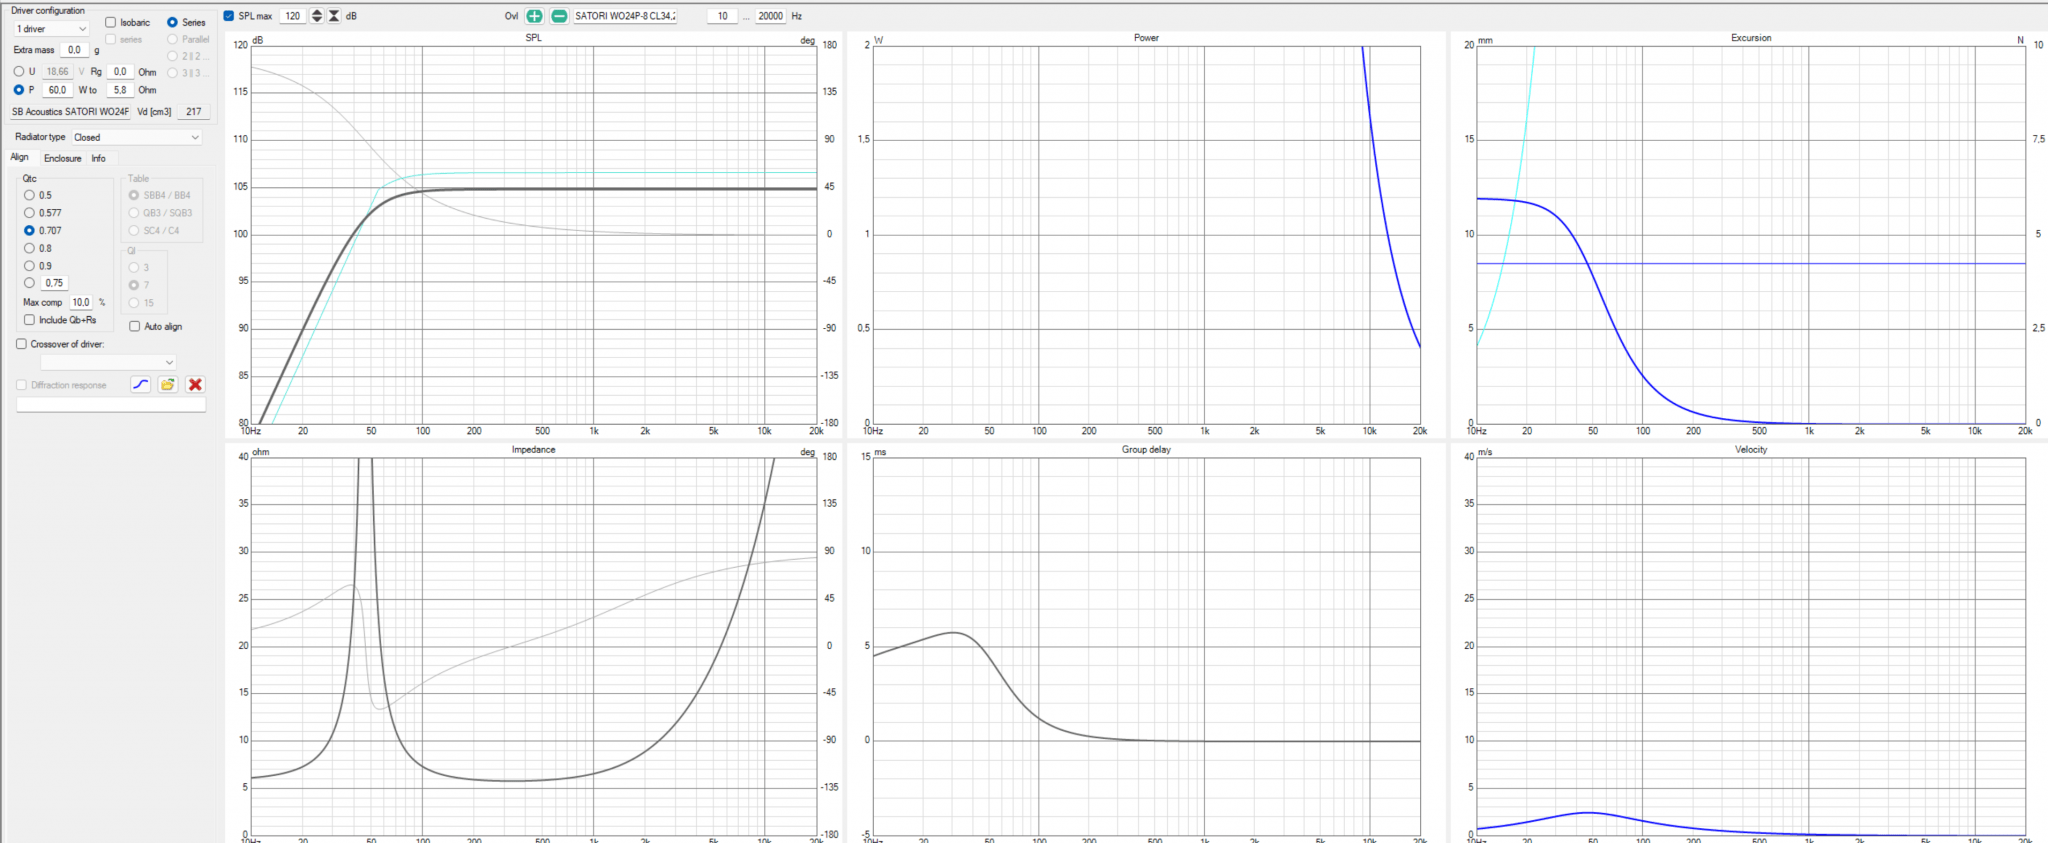
Task: Click the SPL max up/down stepper arrows
Action: [317, 16]
